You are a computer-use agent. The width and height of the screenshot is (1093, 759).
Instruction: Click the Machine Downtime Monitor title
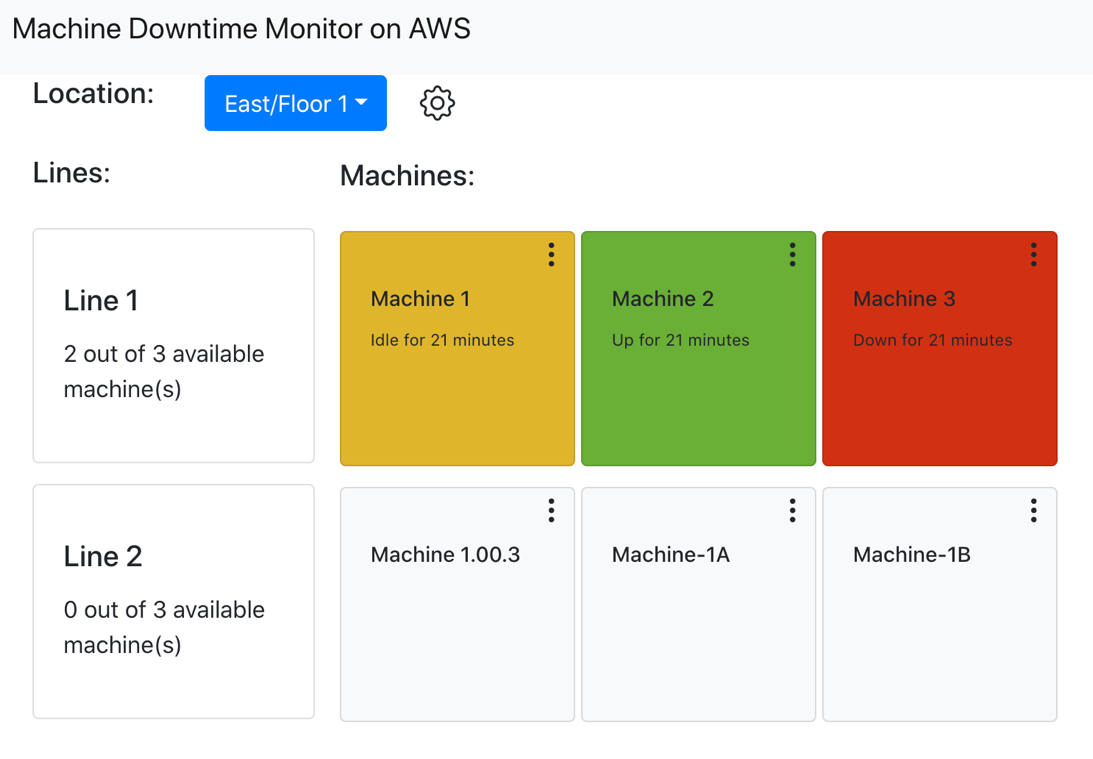click(x=240, y=28)
